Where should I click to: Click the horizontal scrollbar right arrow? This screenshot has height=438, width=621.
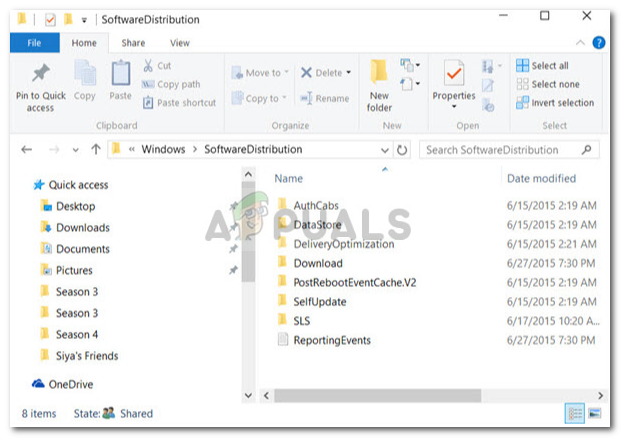tap(601, 395)
